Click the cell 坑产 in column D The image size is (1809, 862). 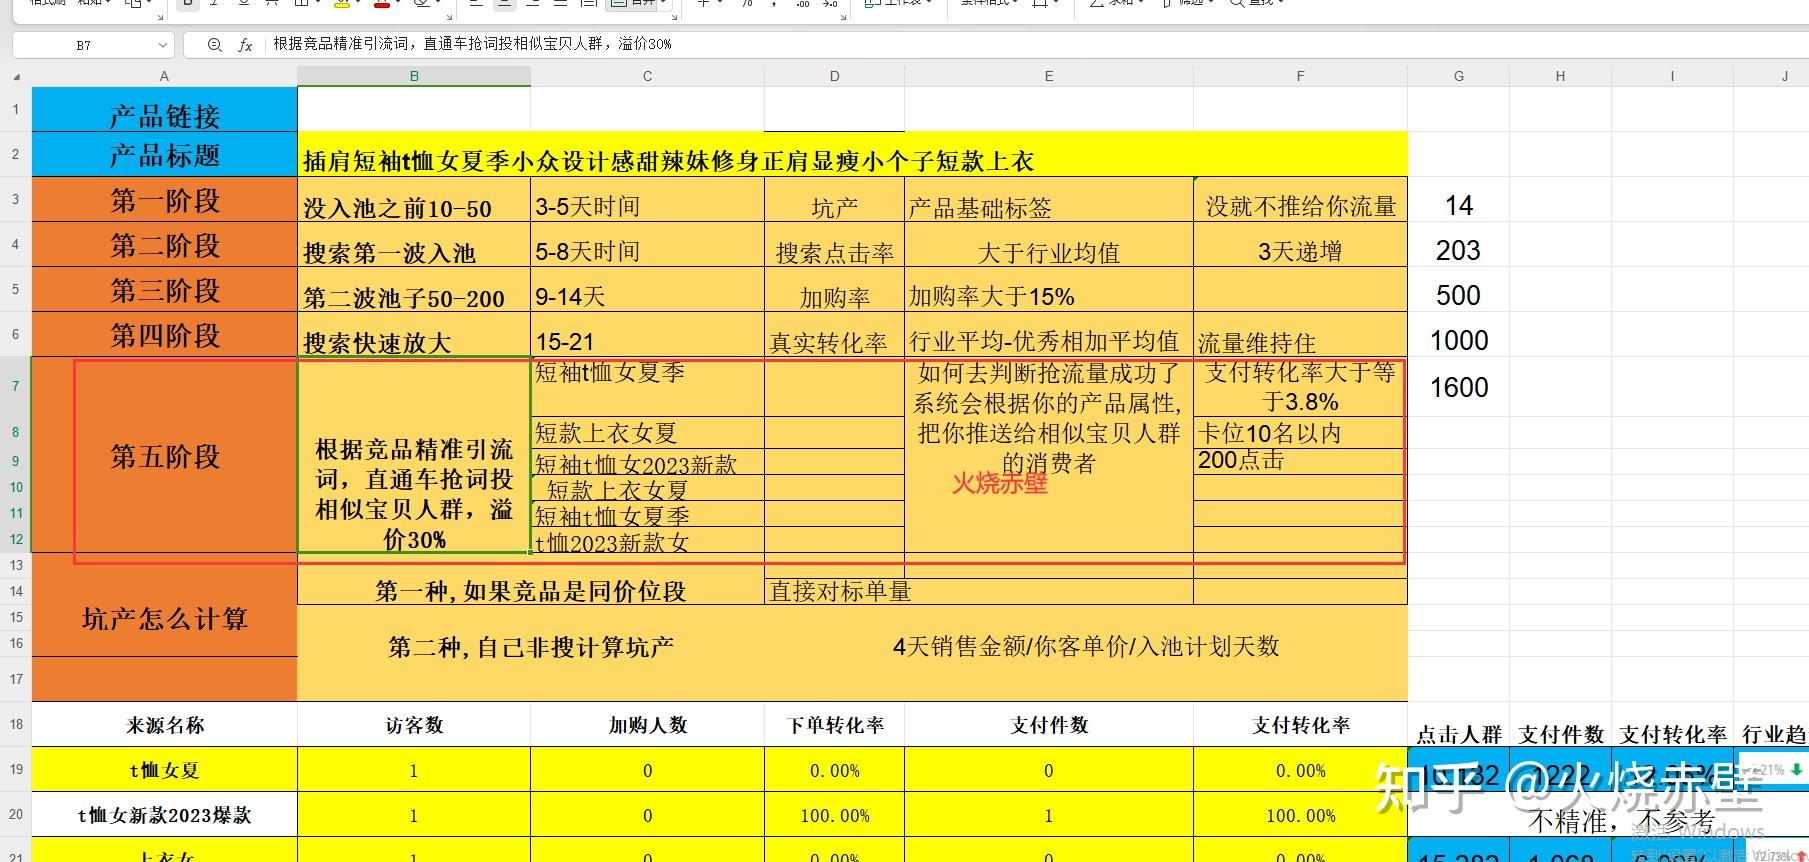(x=834, y=200)
